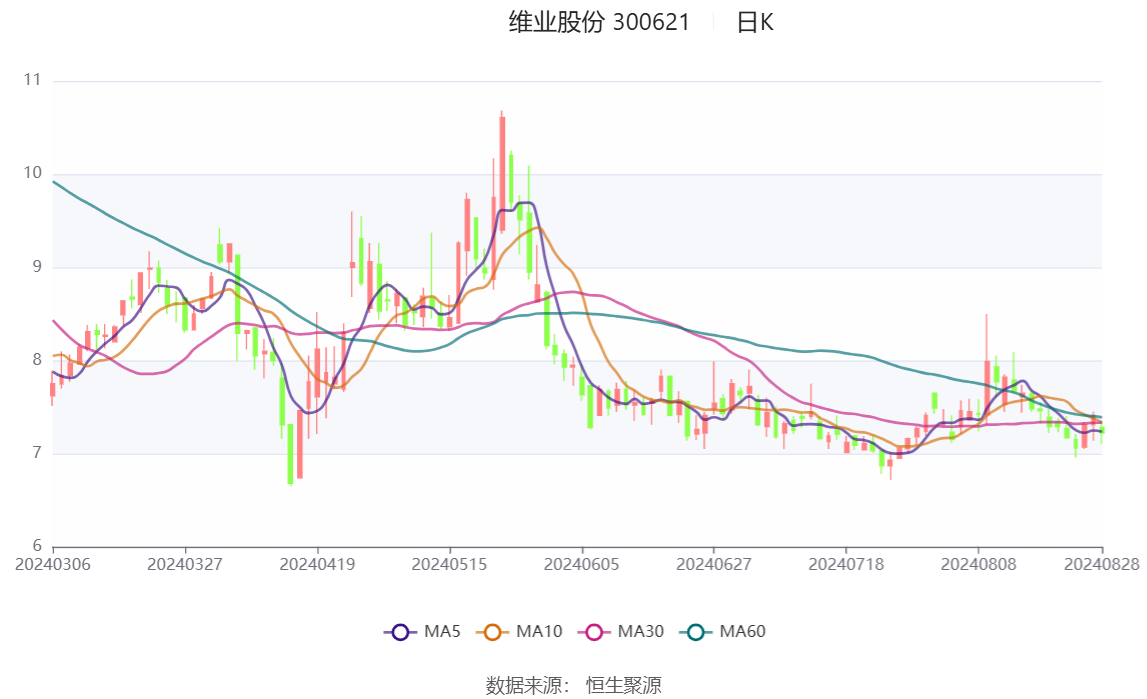
Task: Click x-axis date label 20240605
Action: click(582, 564)
